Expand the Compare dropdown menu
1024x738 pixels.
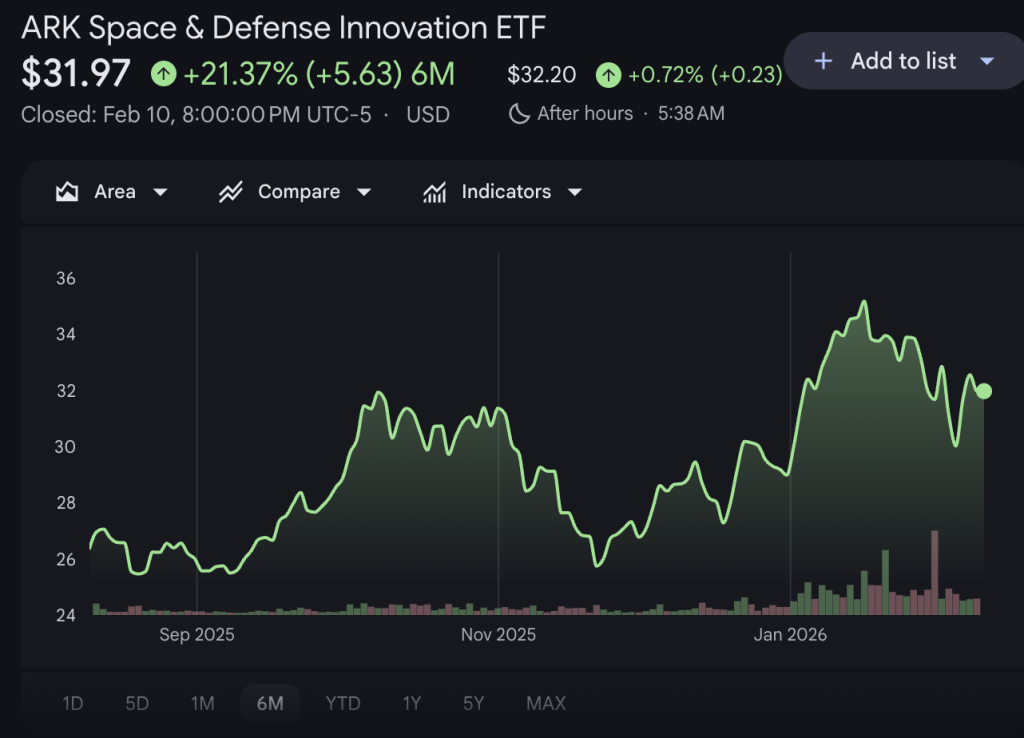364,191
